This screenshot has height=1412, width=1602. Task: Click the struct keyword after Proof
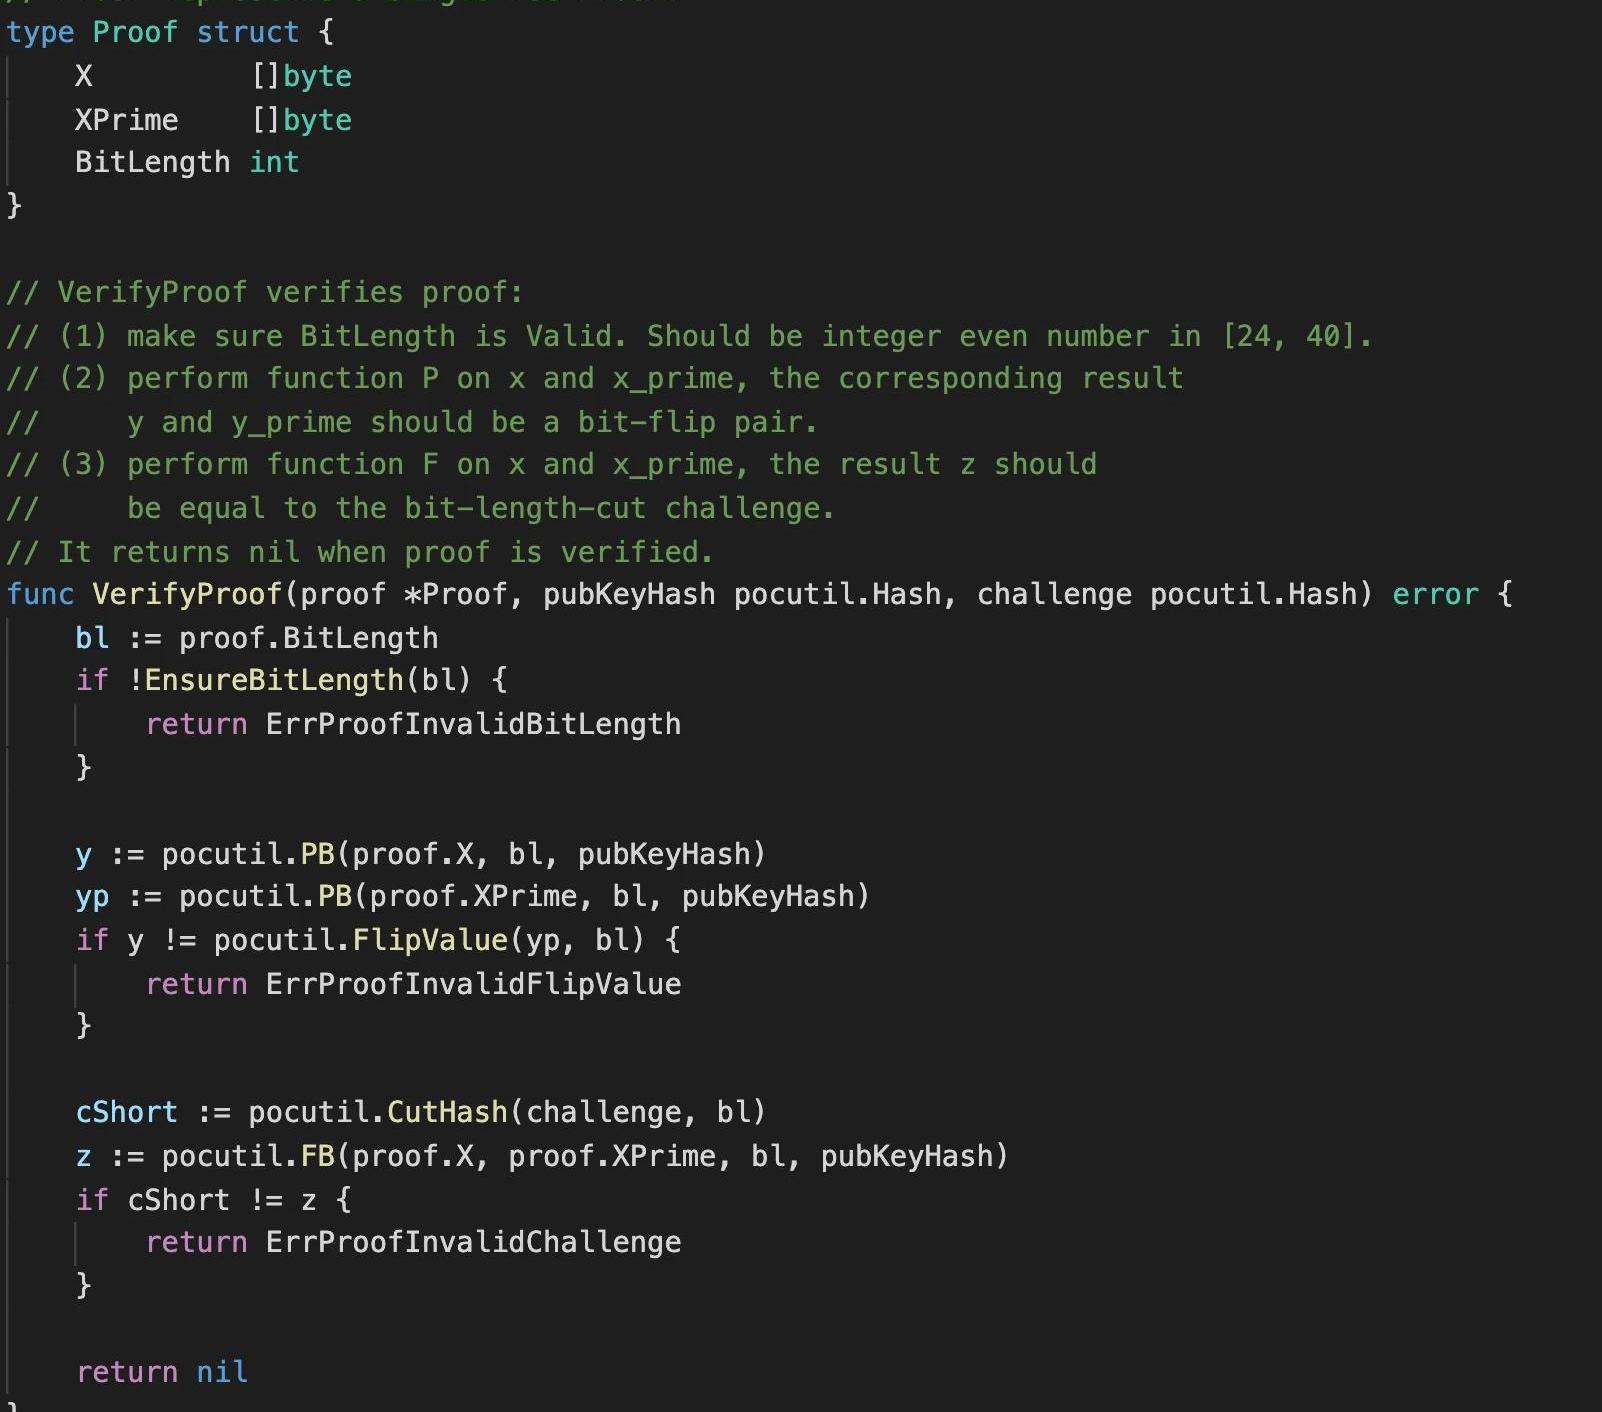pyautogui.click(x=247, y=32)
